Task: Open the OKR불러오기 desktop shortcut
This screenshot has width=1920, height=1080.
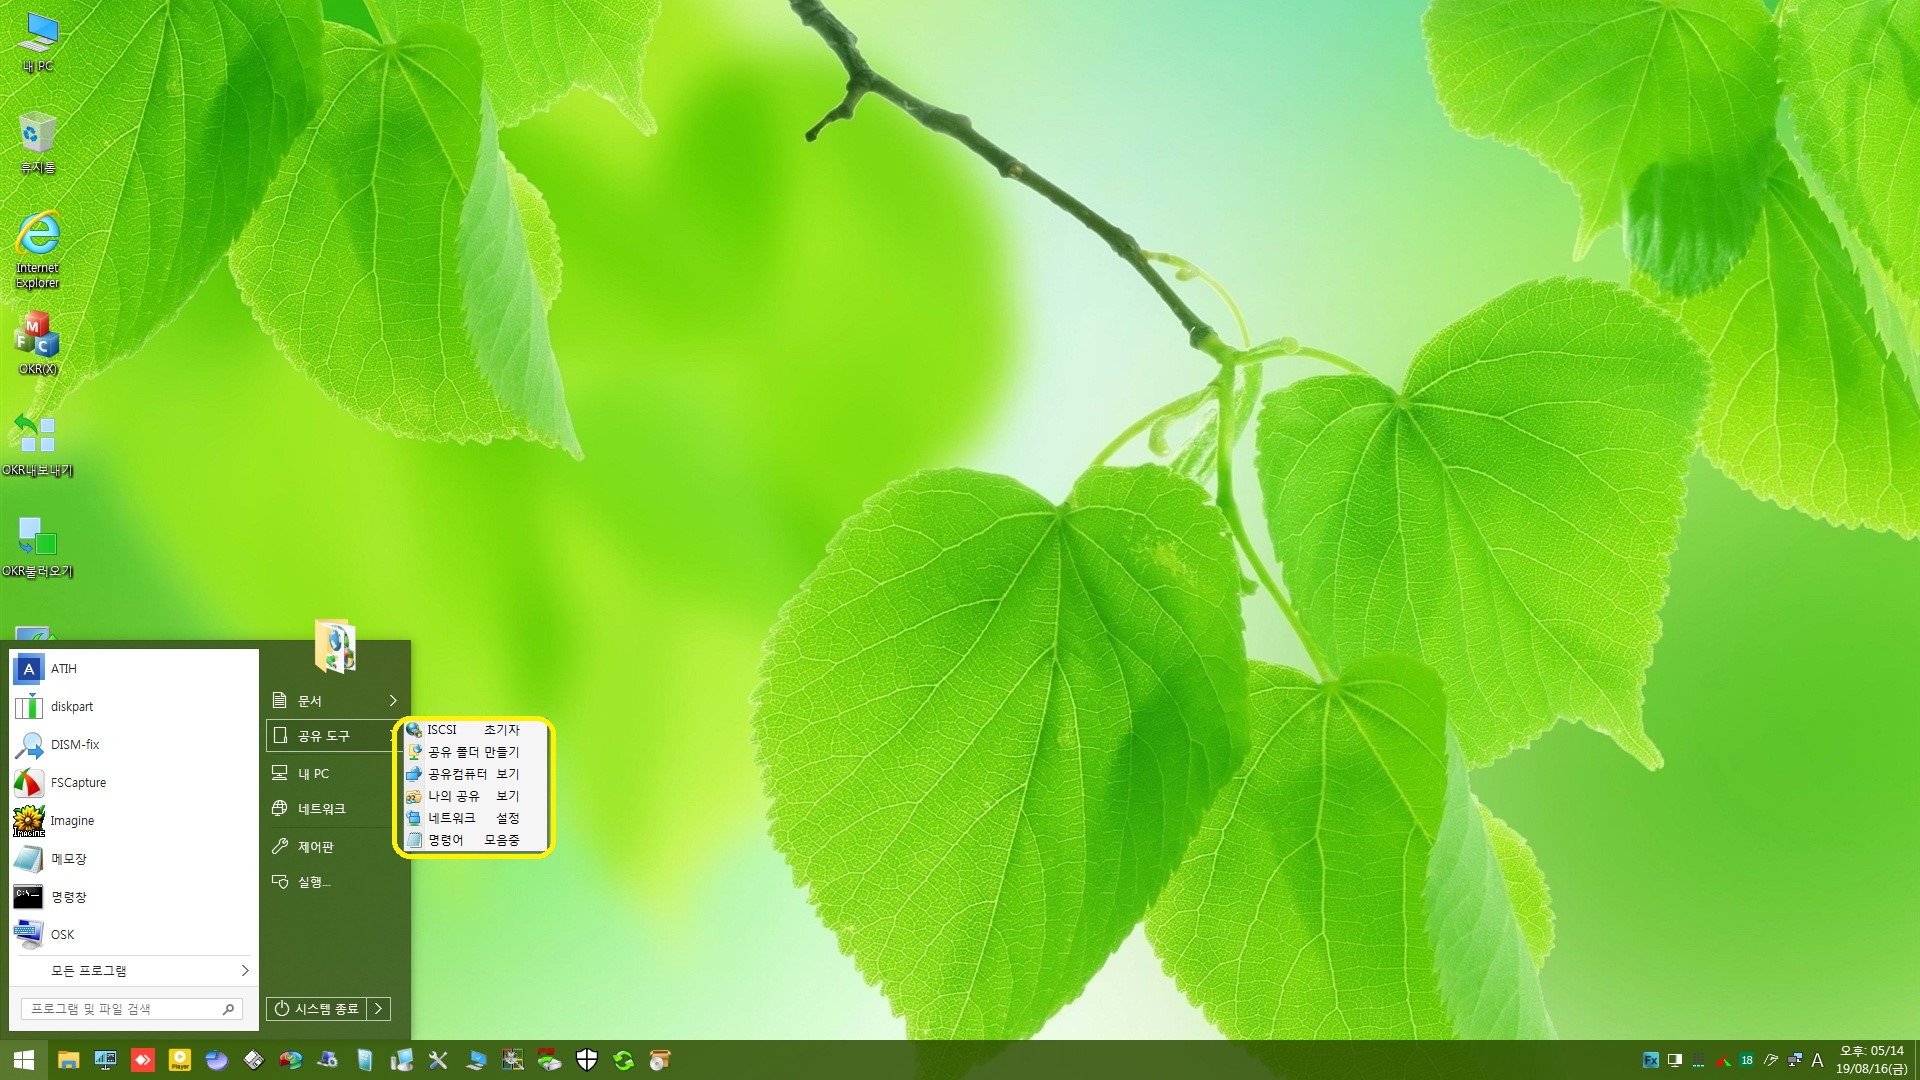Action: point(37,546)
